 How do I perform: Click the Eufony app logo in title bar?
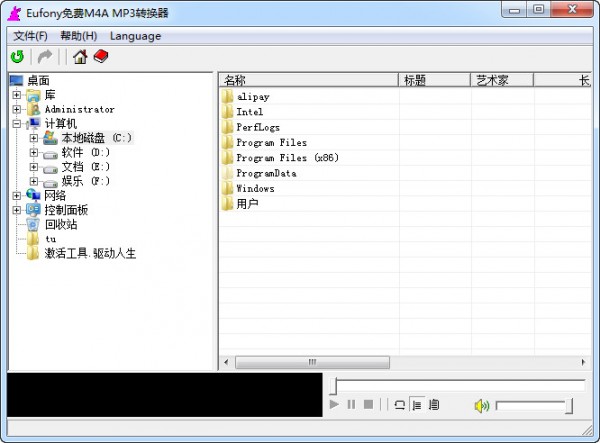15,13
